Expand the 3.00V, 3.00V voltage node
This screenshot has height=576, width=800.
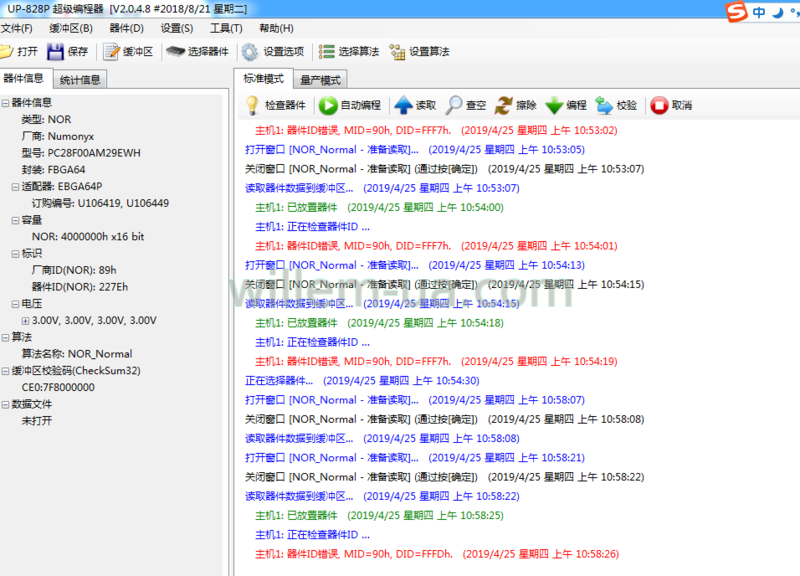click(x=25, y=321)
